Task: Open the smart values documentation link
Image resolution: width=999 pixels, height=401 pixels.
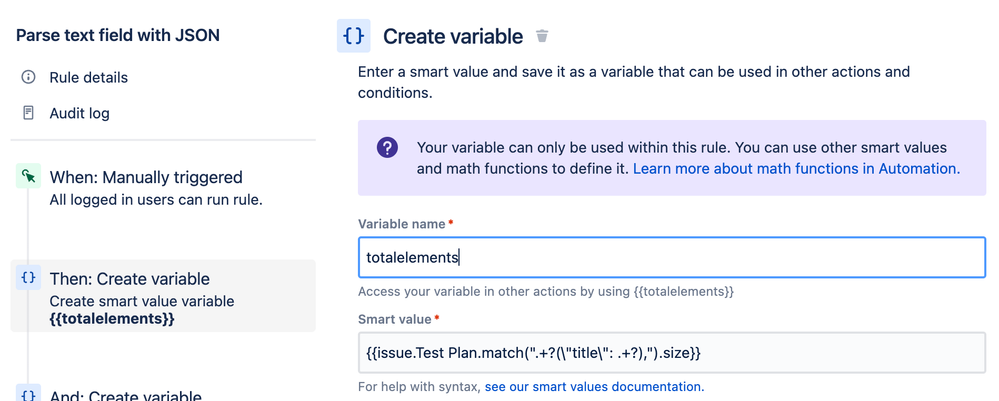Action: coord(594,386)
